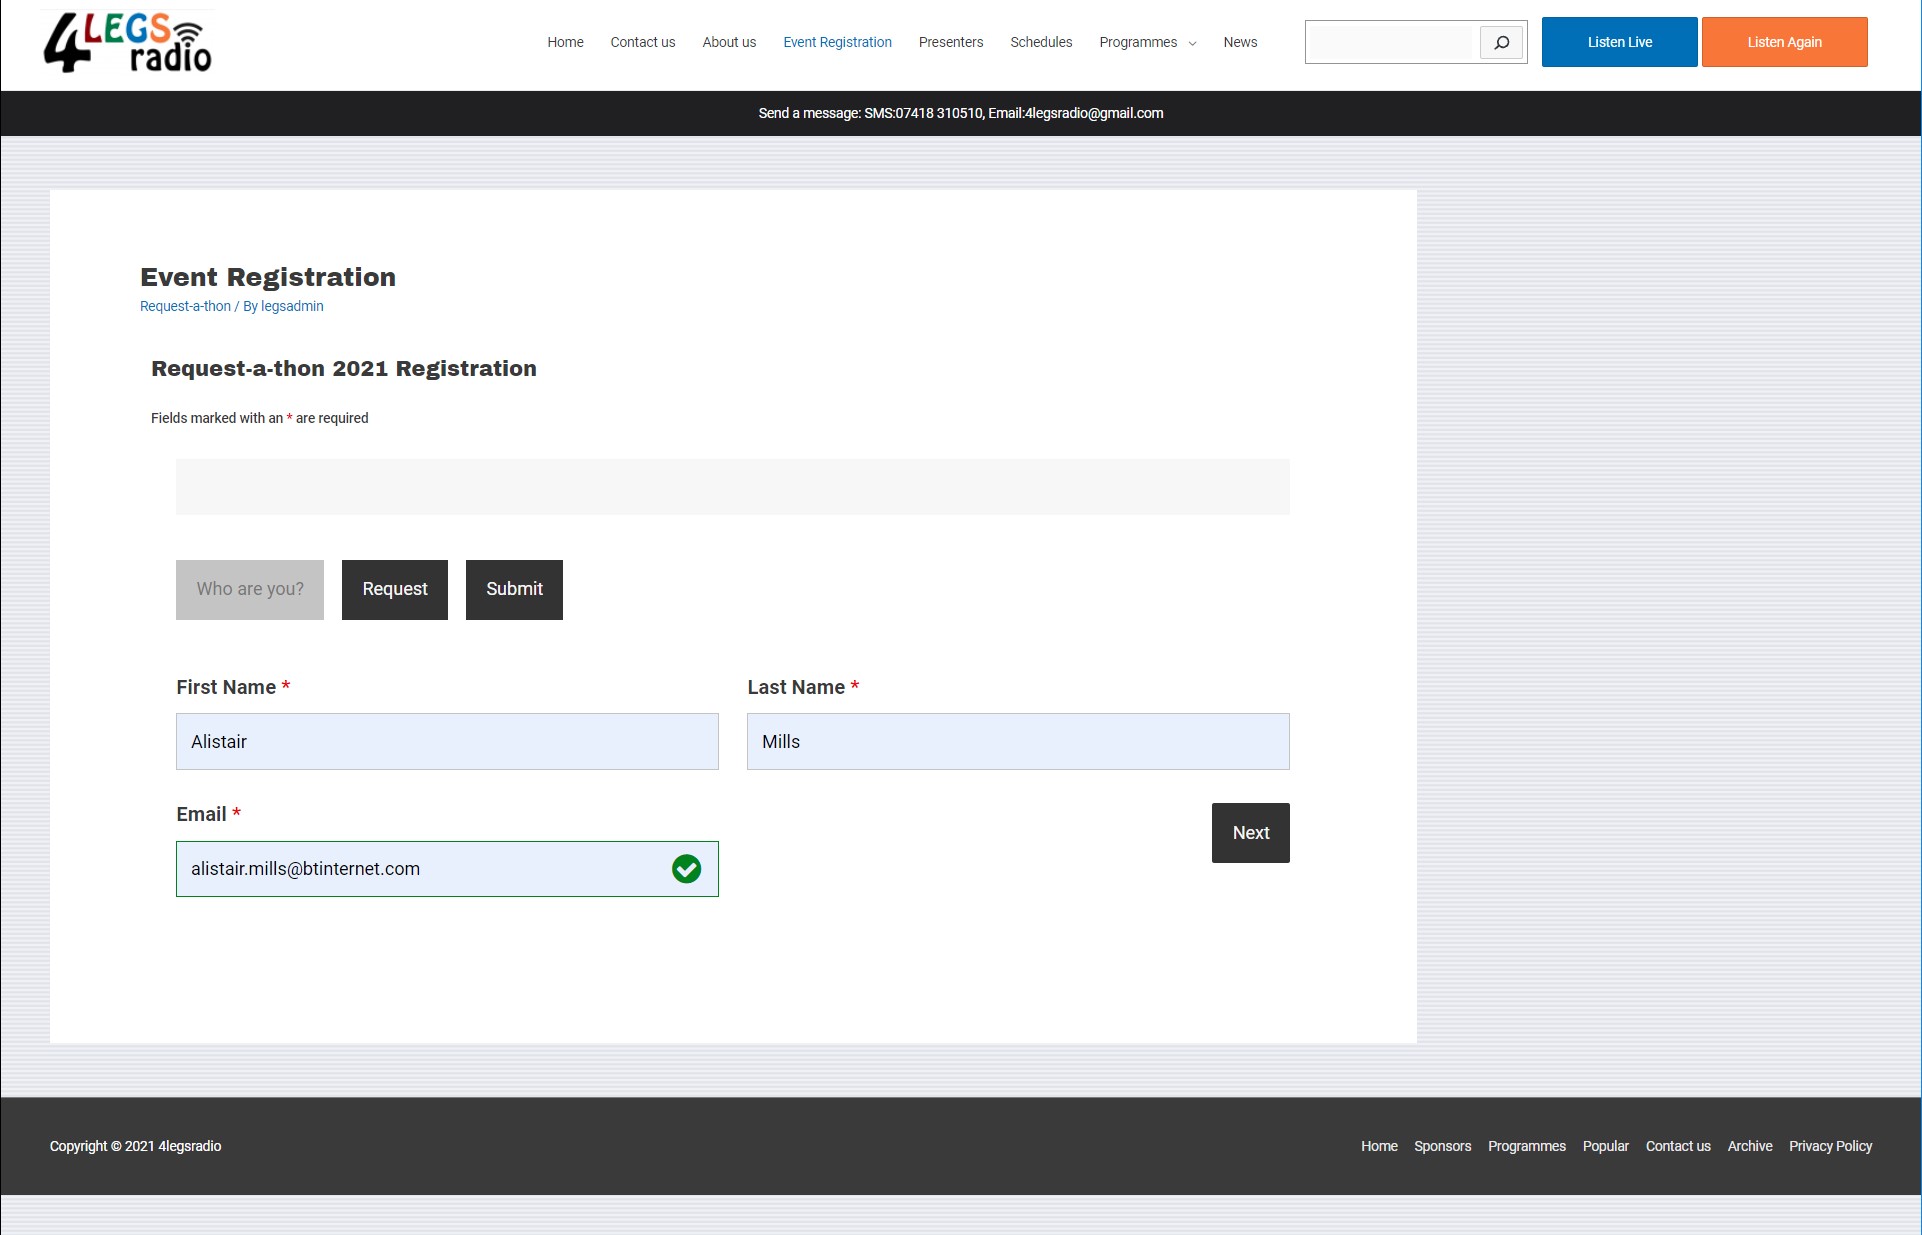
Task: Click the Next button
Action: click(1250, 832)
